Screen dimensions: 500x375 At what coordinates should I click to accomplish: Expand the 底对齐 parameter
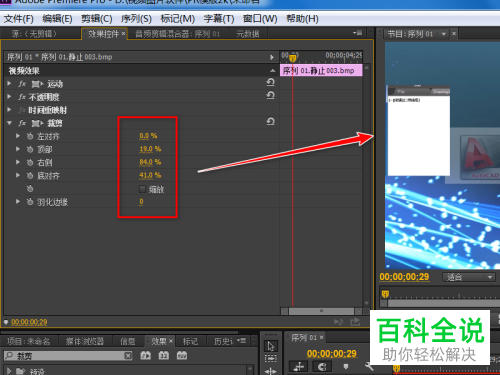(18, 175)
